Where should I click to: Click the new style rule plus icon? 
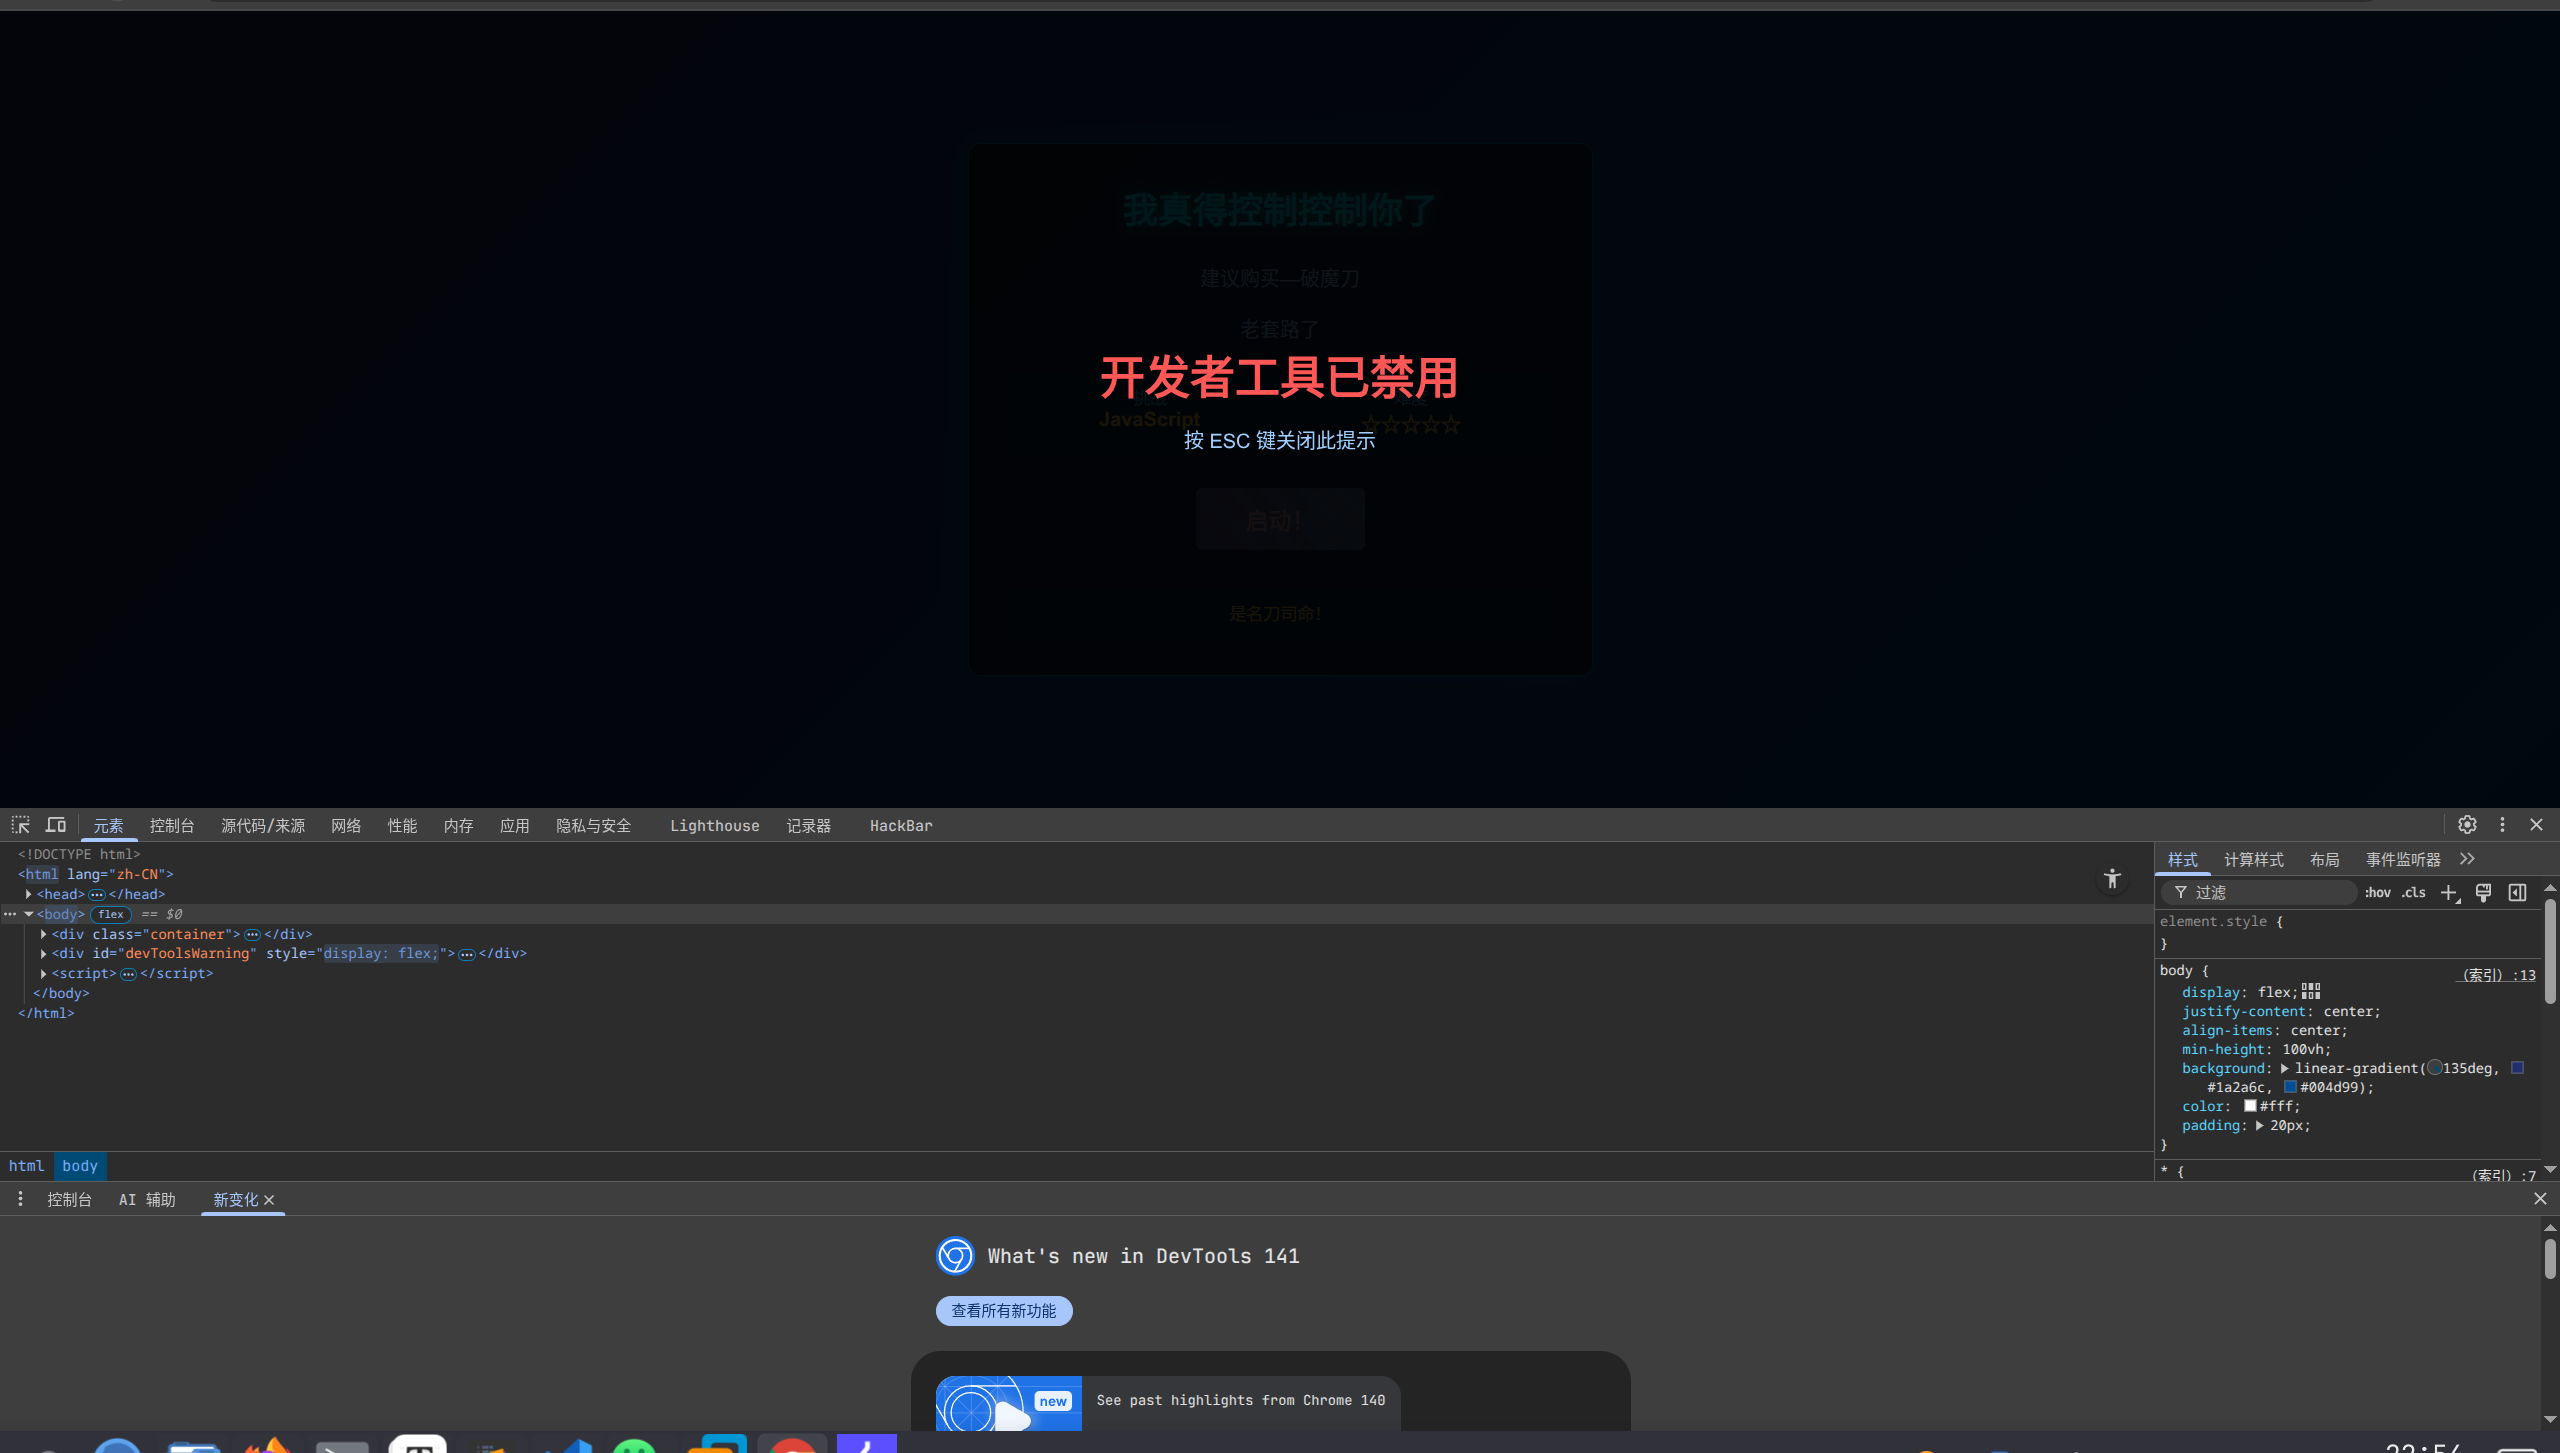2448,893
